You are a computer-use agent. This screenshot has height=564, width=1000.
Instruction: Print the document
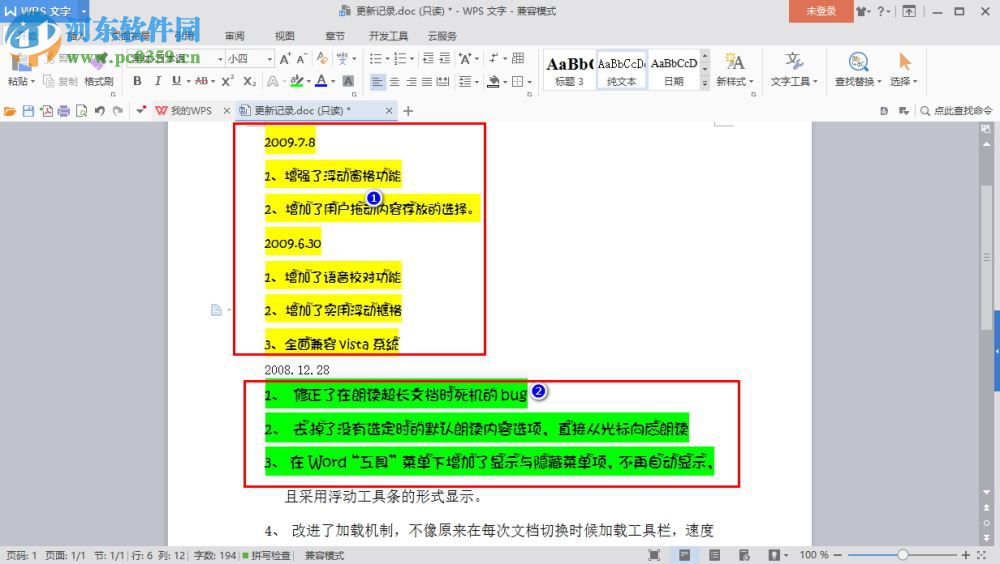(63, 111)
